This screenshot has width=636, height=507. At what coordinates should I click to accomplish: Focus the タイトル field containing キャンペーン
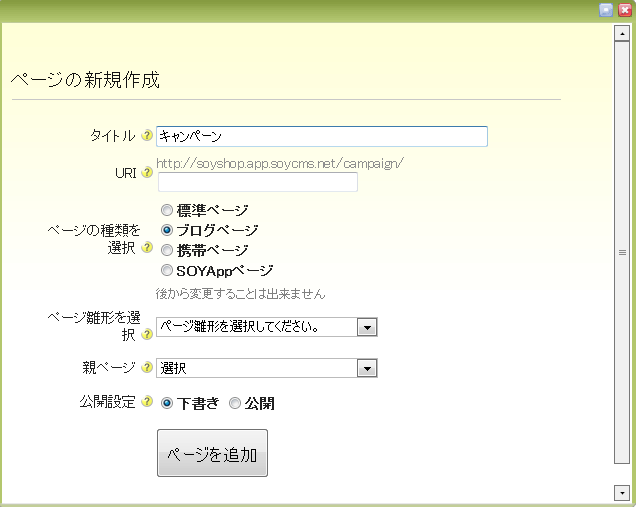(322, 136)
